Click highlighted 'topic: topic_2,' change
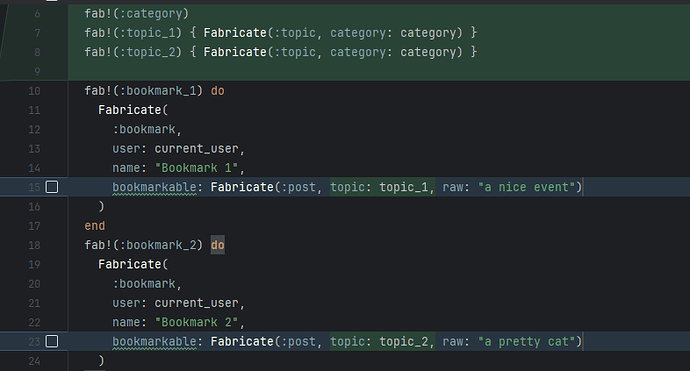 (x=382, y=342)
